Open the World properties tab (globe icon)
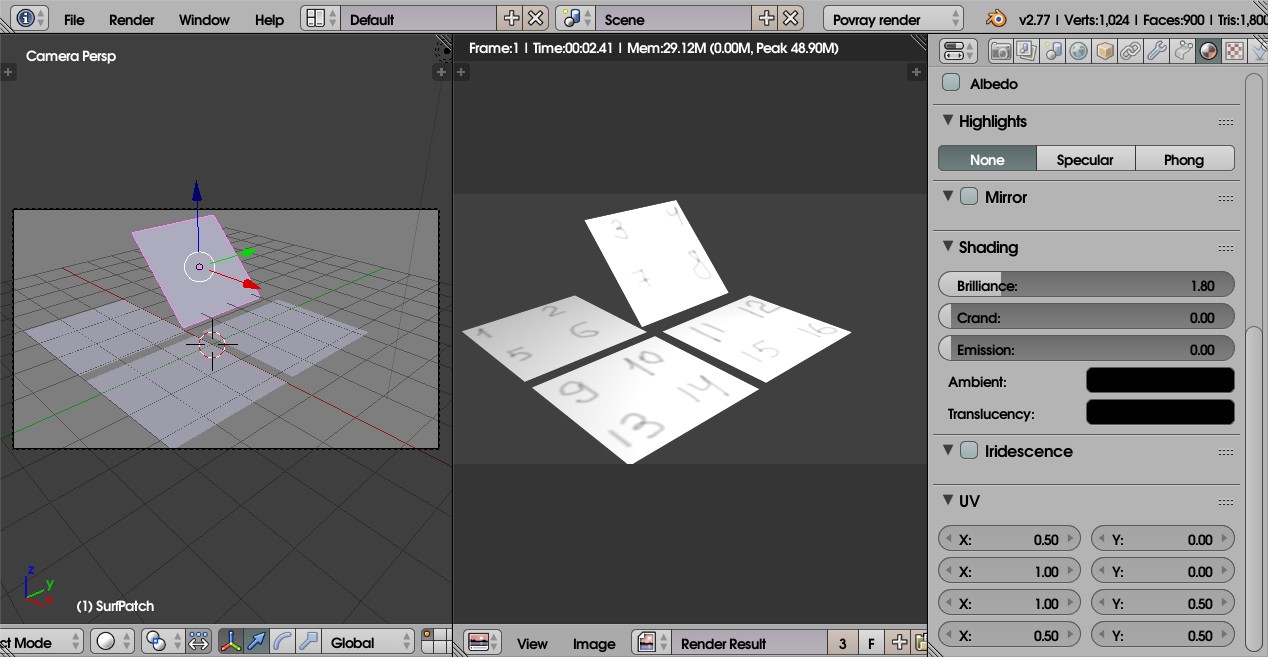Screen dimensions: 1268x657 (x=1078, y=51)
